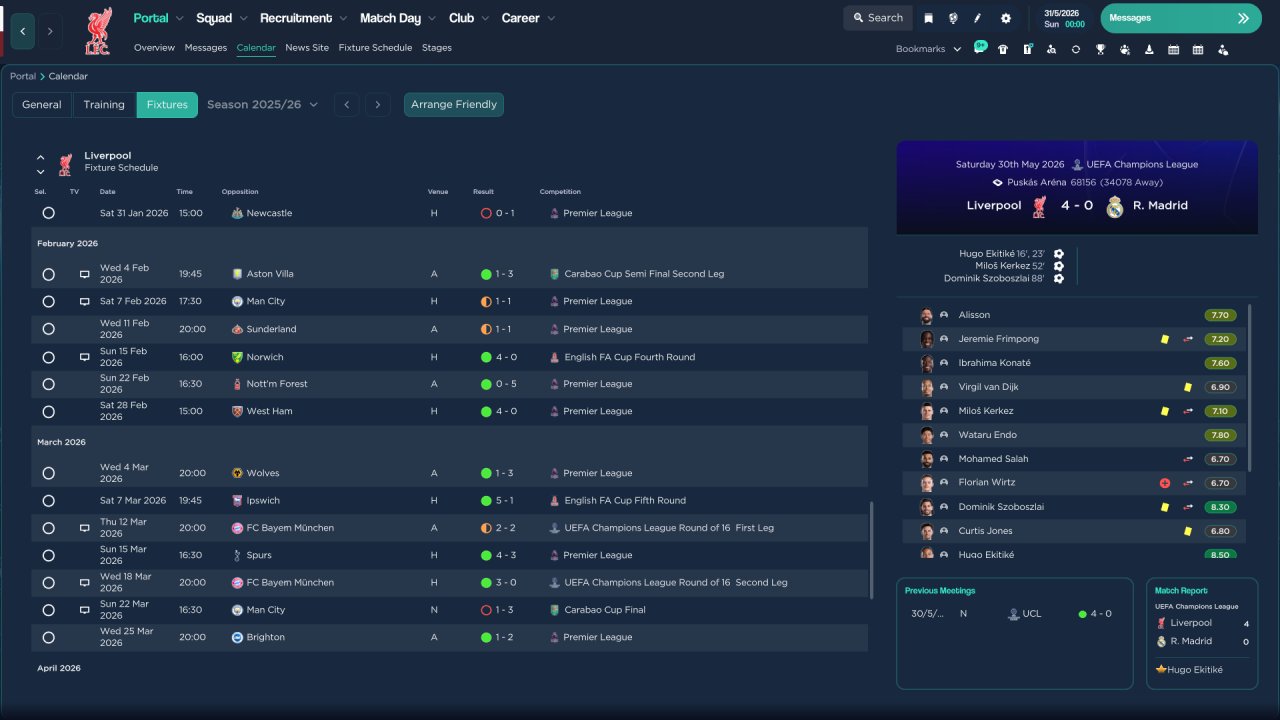Viewport: 1280px width, 720px height.
Task: Open settings with the gear icon
Action: 1006,18
